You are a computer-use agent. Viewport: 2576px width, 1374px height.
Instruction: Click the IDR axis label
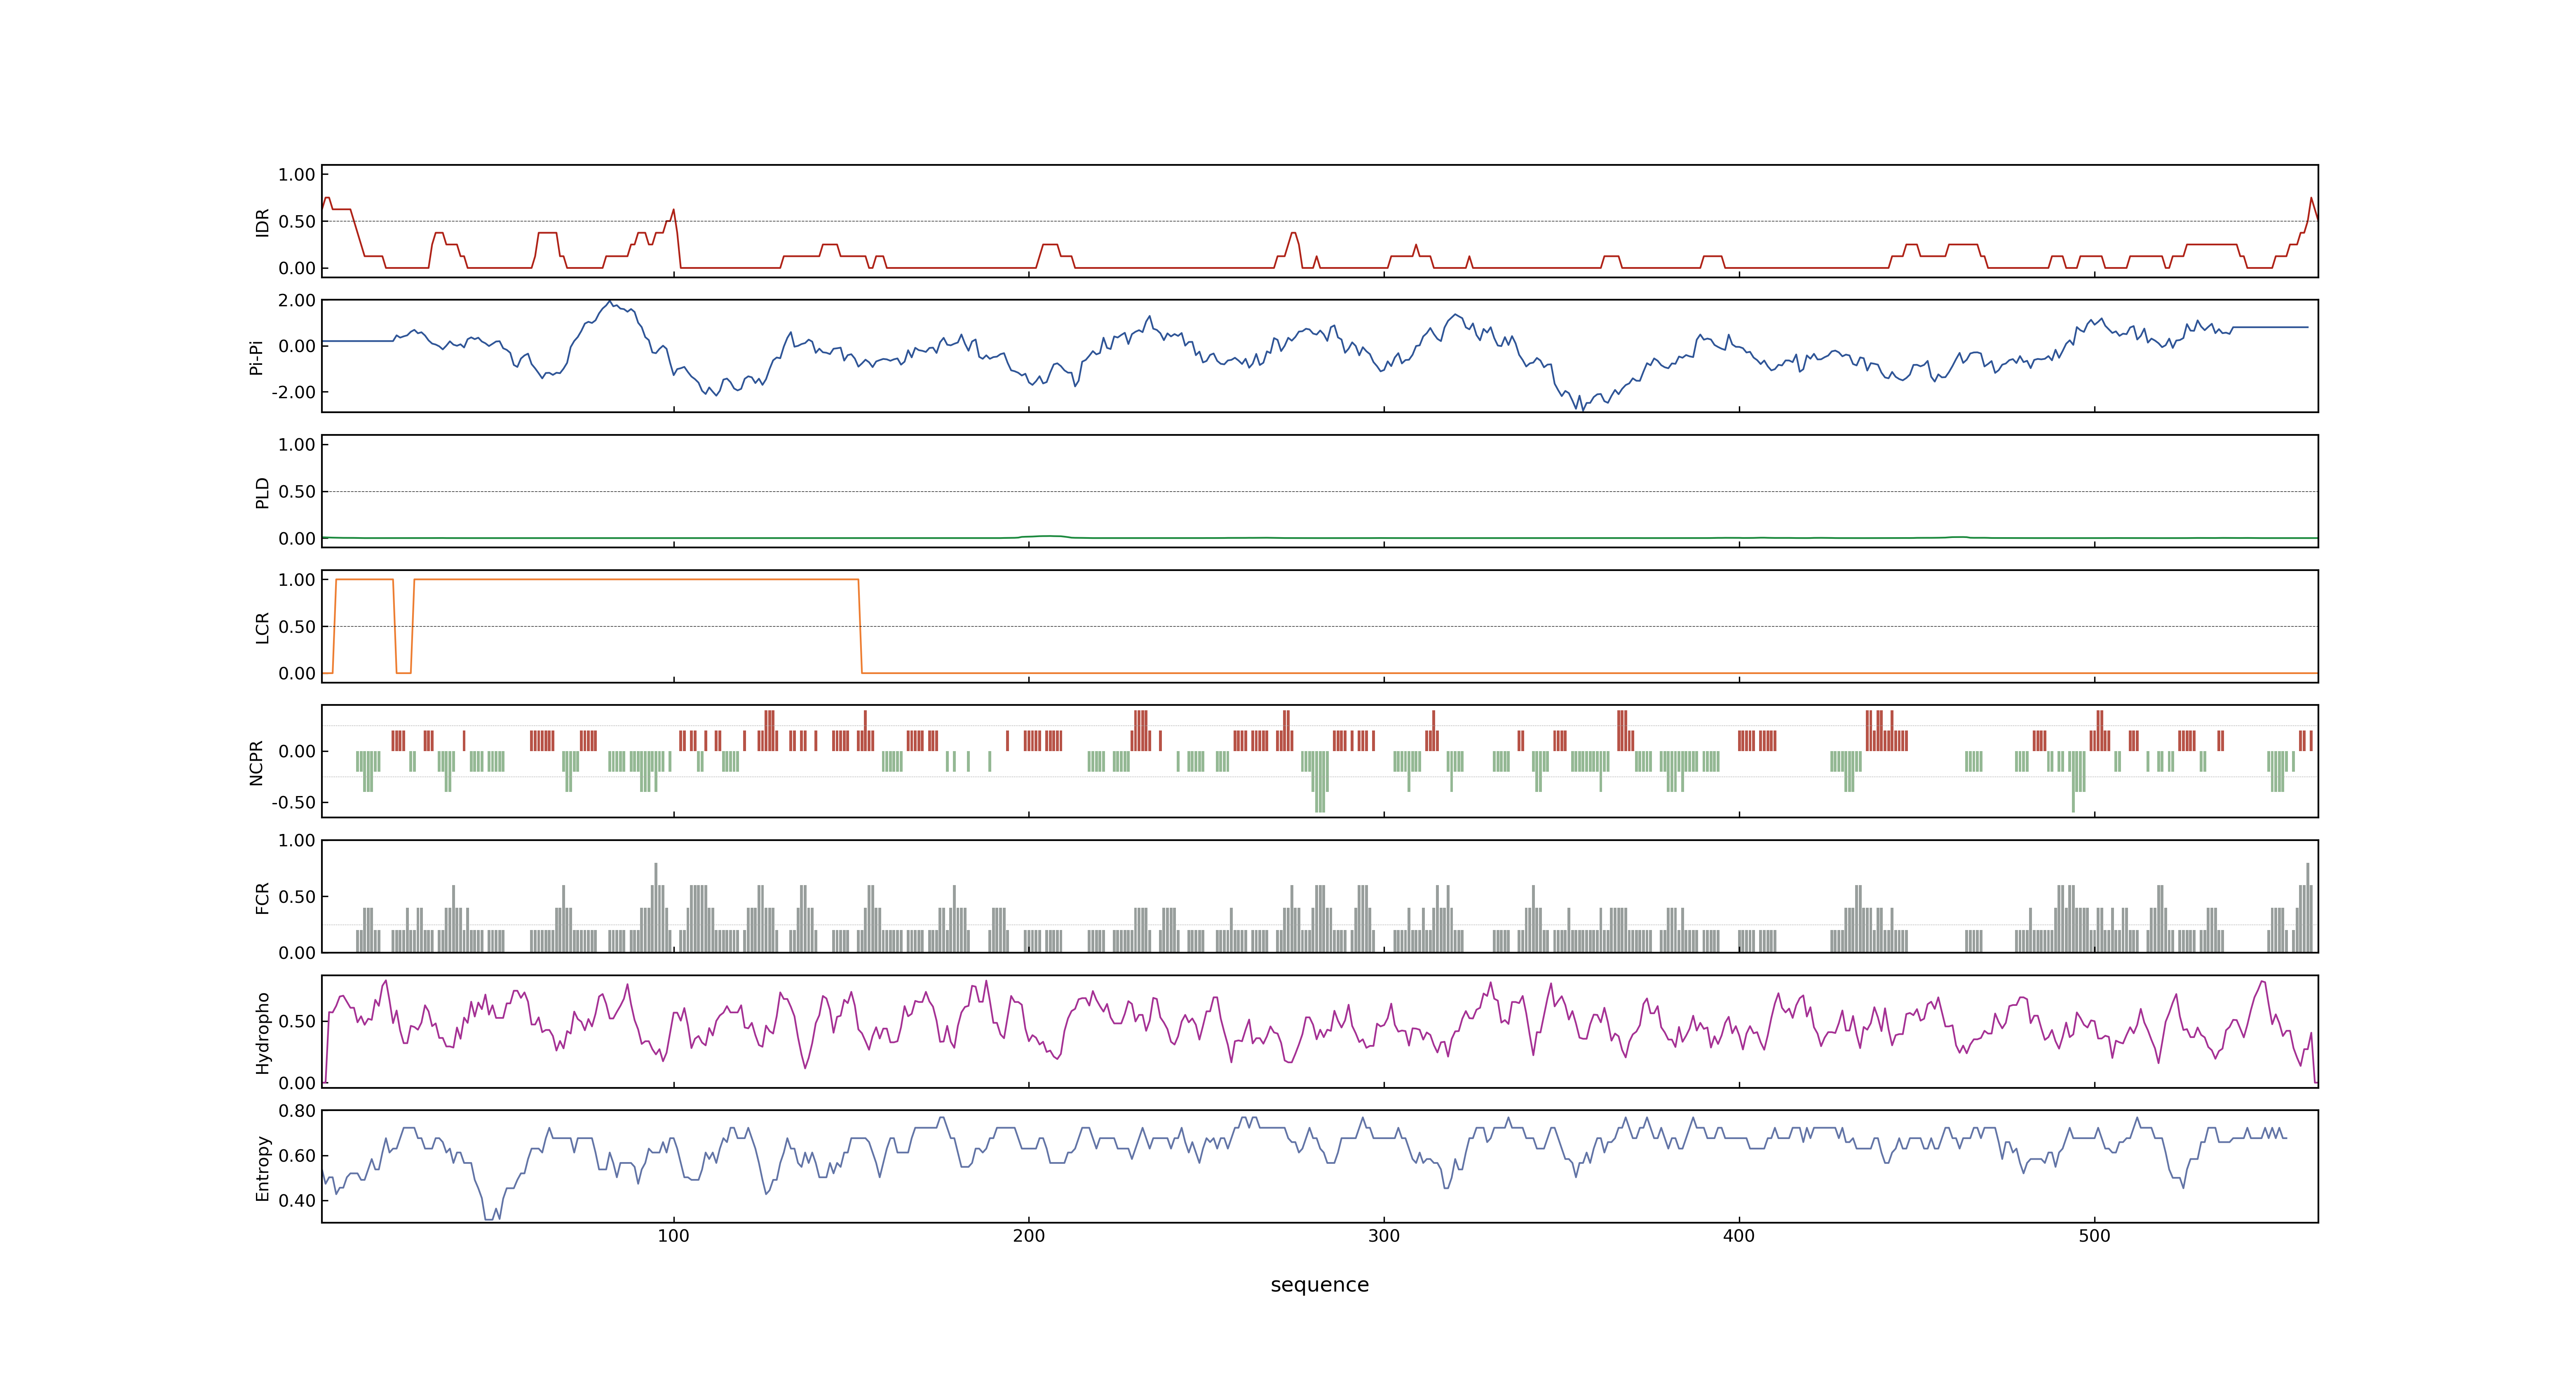262,222
